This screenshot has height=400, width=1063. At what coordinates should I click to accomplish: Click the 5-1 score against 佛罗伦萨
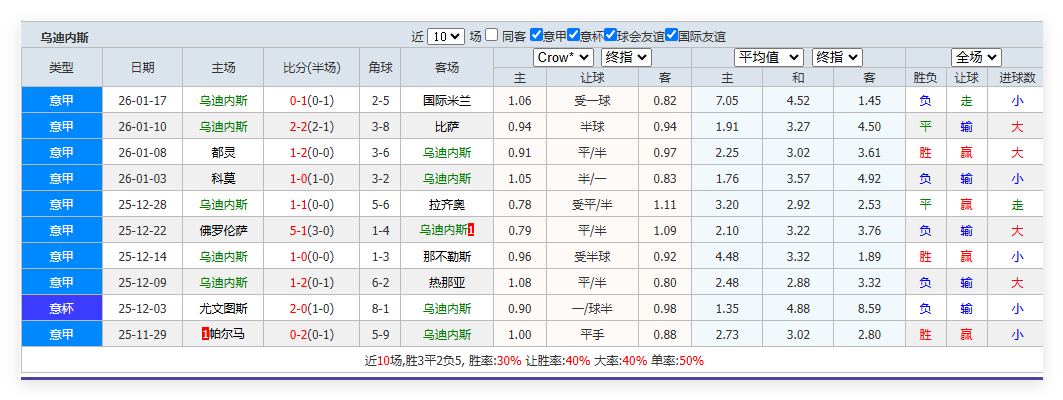point(298,230)
